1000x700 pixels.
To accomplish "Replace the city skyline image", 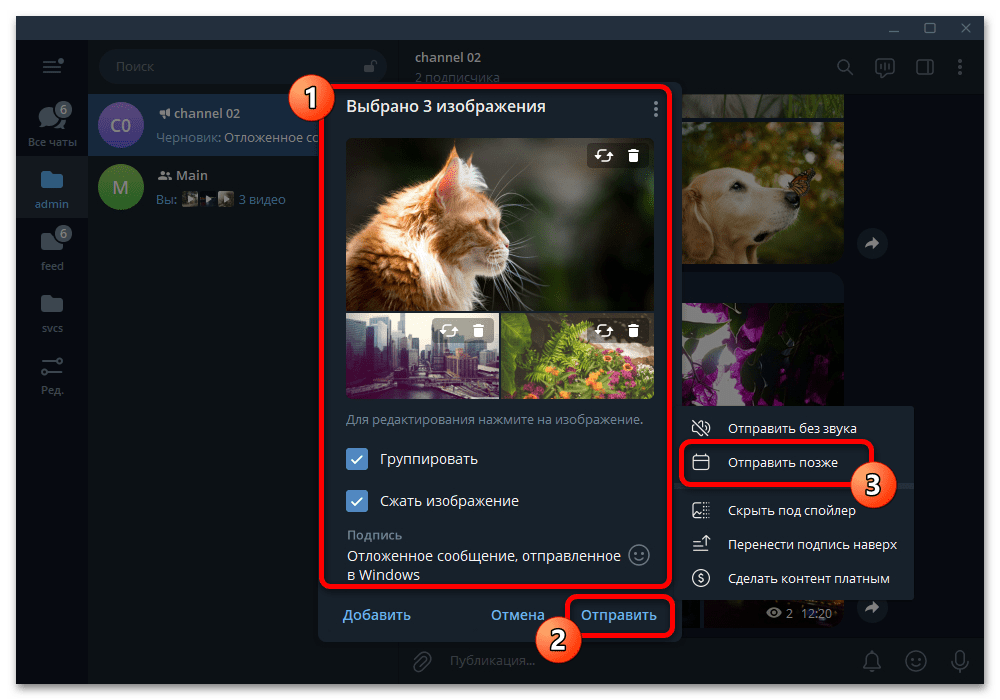I will tap(449, 330).
